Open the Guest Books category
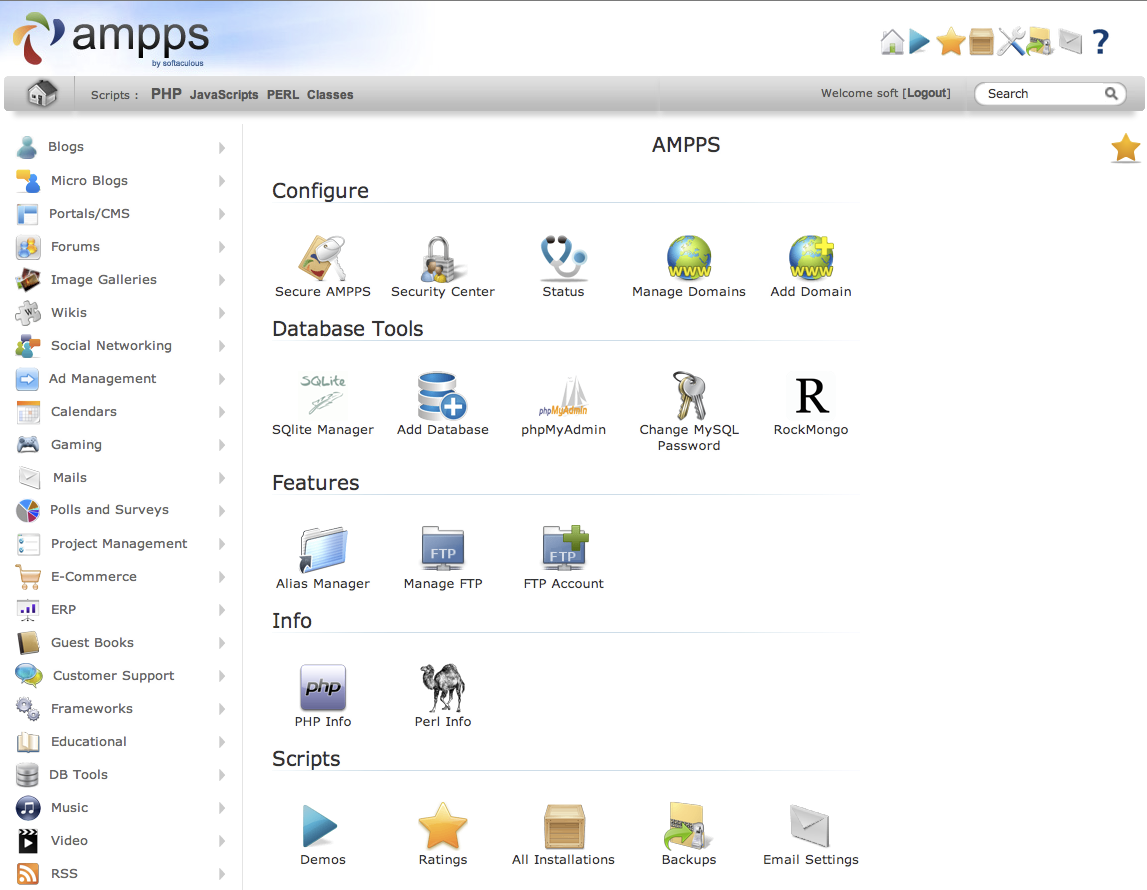This screenshot has width=1147, height=890. pyautogui.click(x=92, y=642)
